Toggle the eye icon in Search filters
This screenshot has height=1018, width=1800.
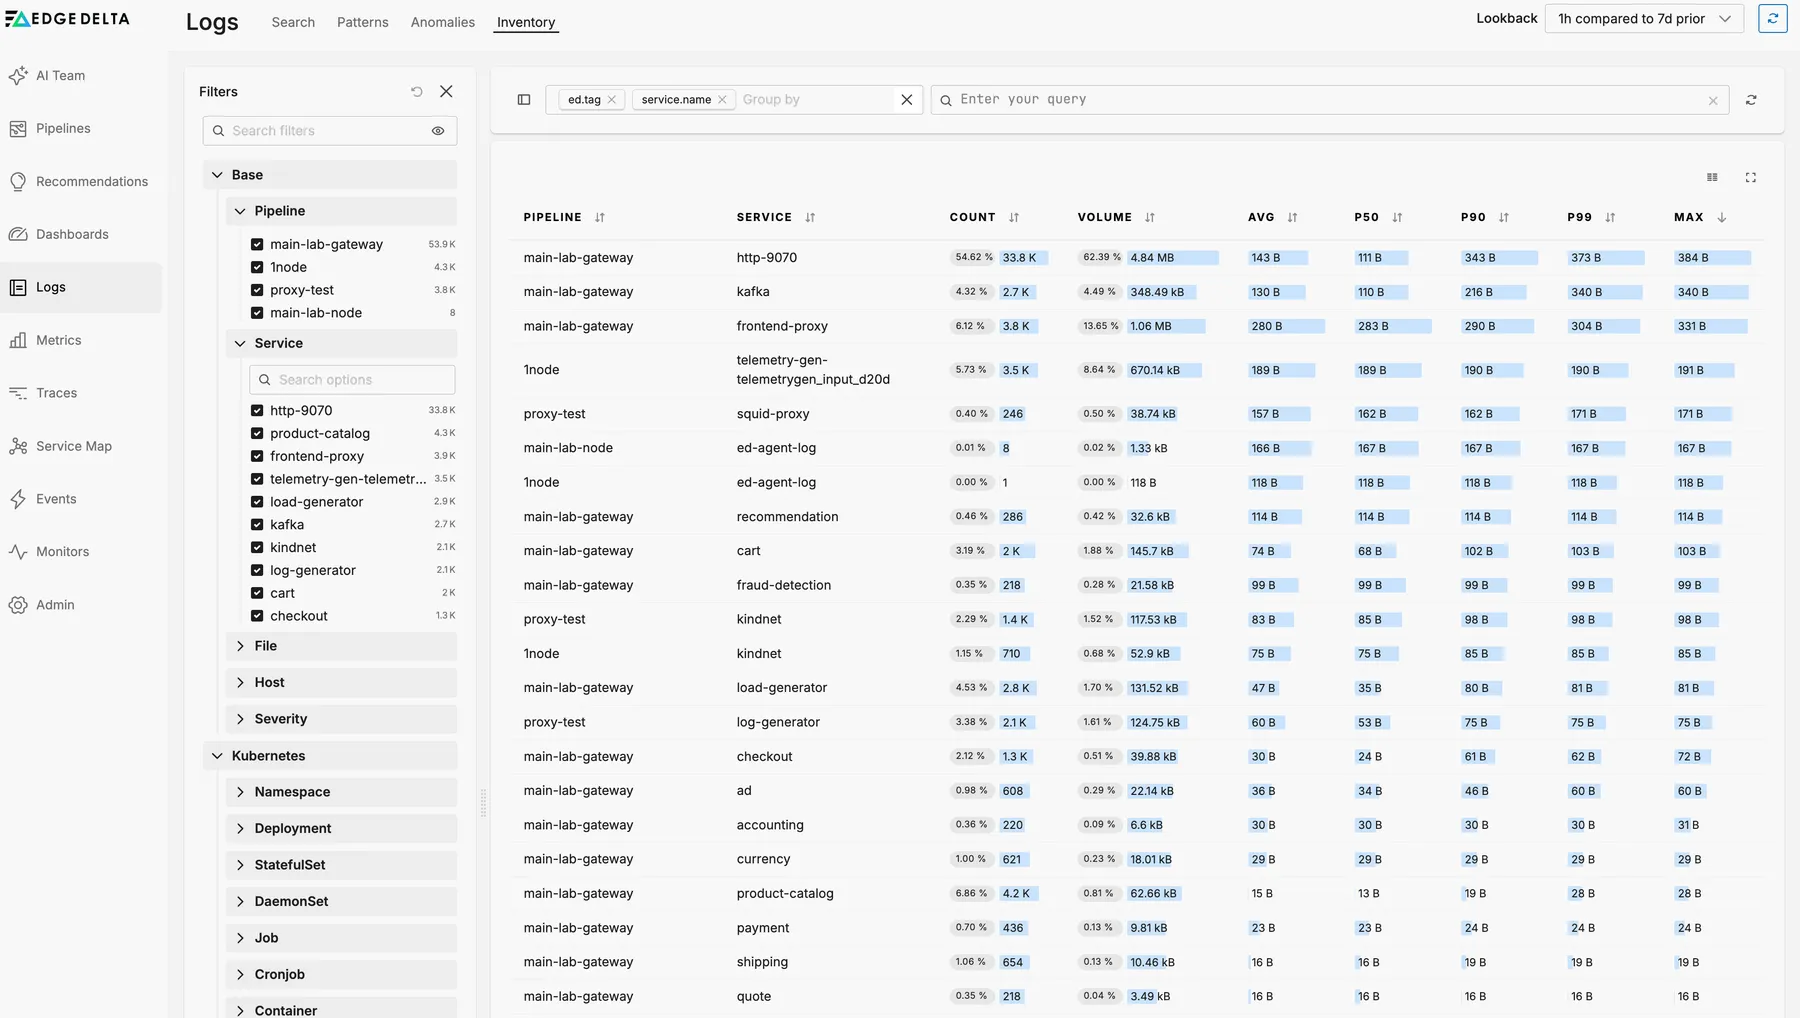pyautogui.click(x=438, y=131)
